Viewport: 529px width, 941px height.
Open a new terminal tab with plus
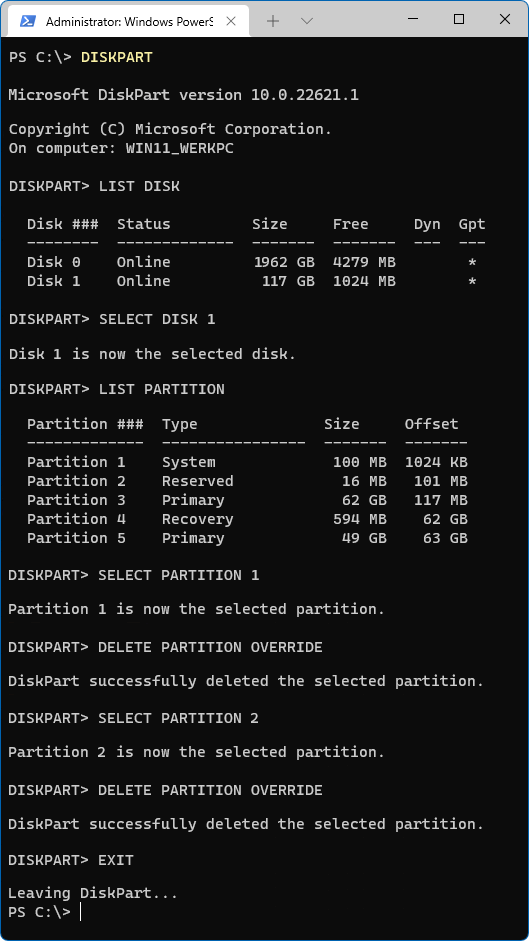click(x=273, y=21)
